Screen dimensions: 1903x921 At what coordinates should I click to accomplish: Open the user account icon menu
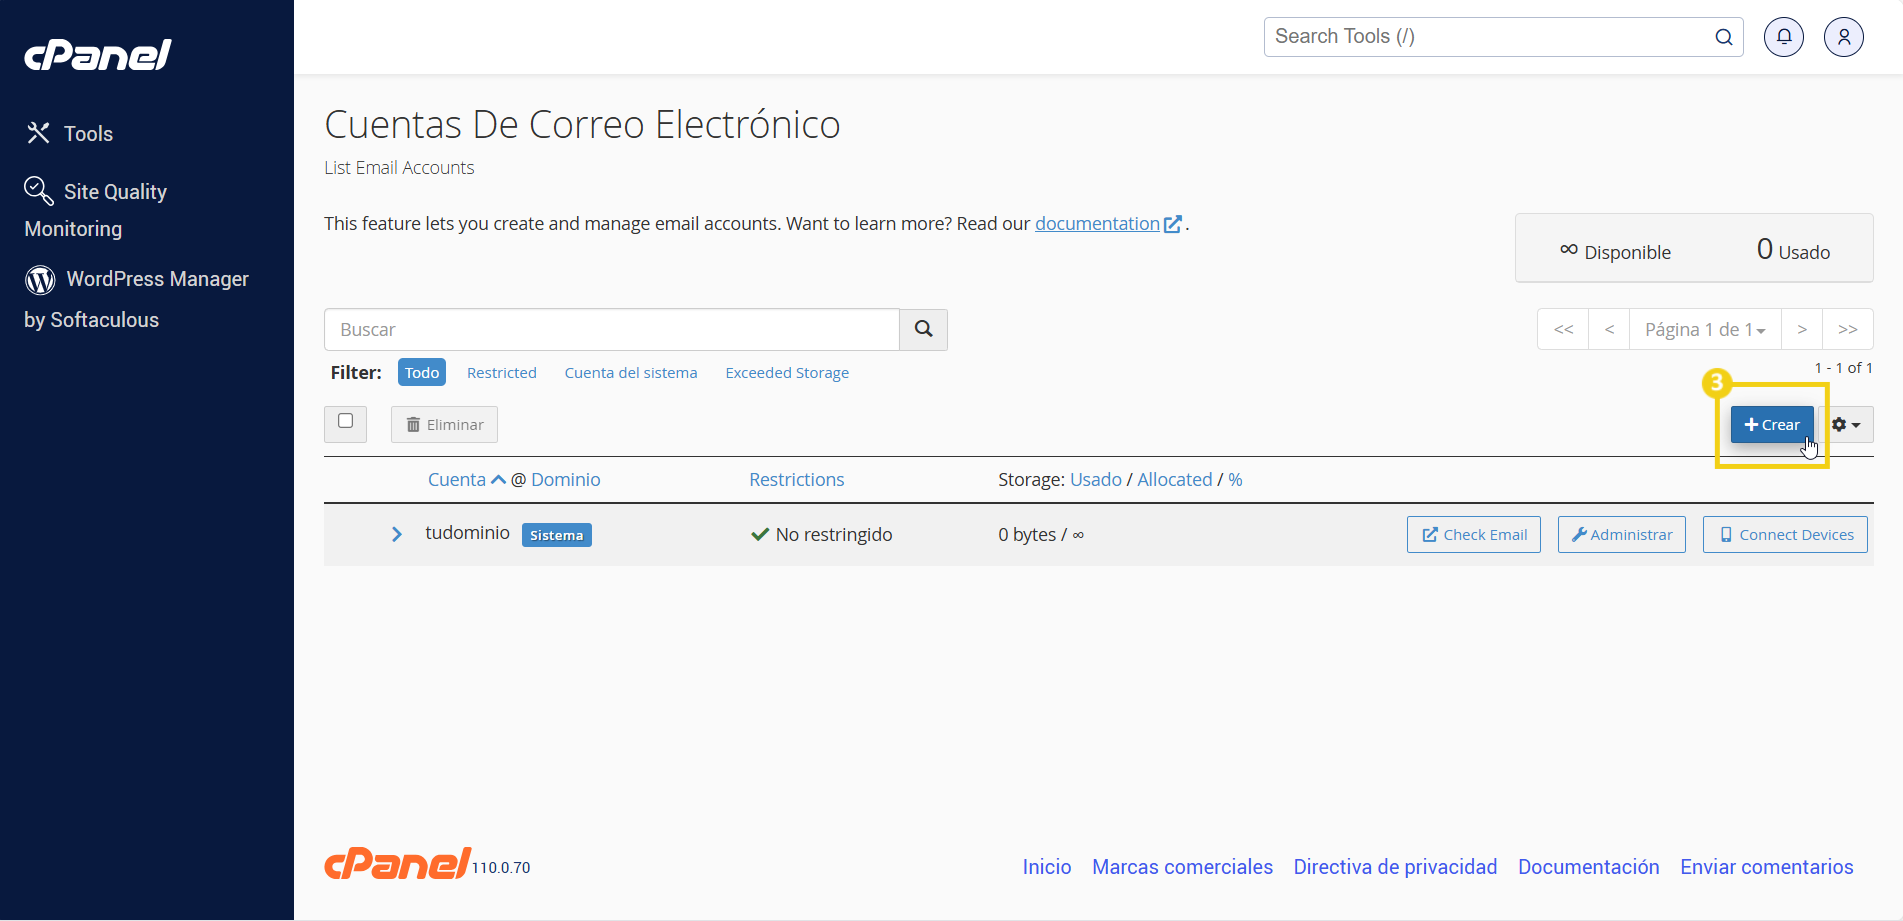(1843, 37)
